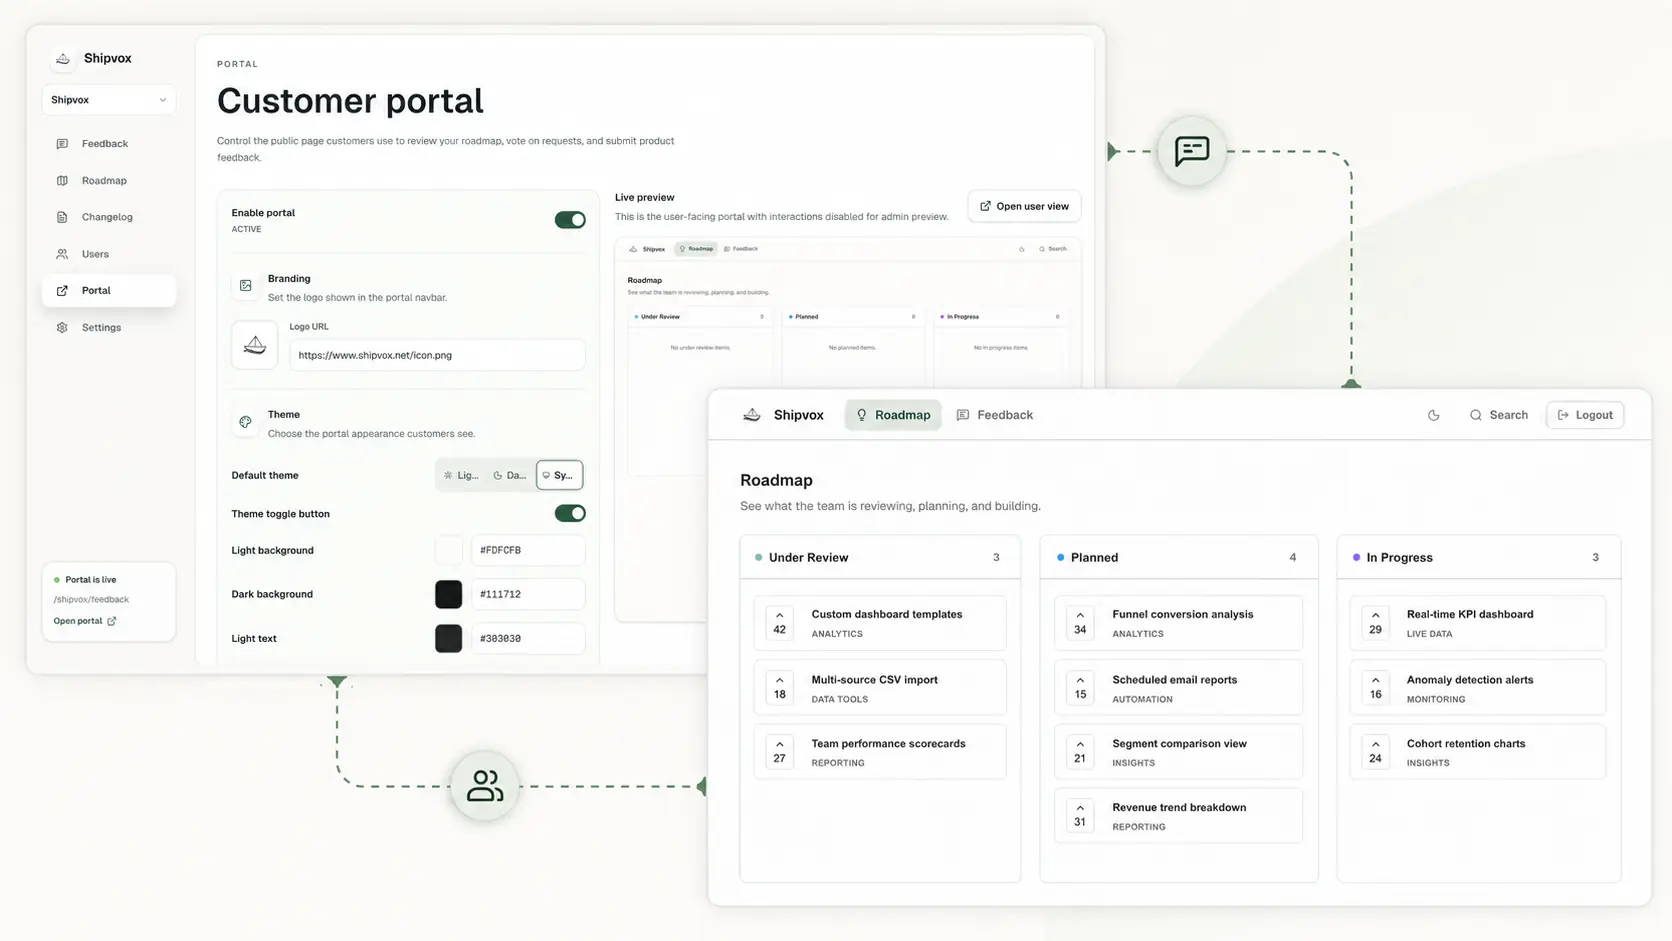Switch to Roadmap tab in user portal

[893, 415]
